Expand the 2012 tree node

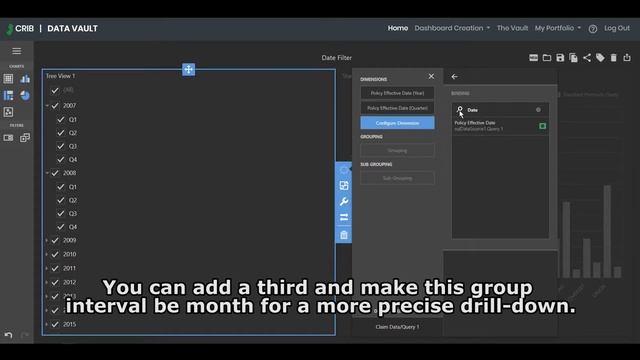point(47,282)
